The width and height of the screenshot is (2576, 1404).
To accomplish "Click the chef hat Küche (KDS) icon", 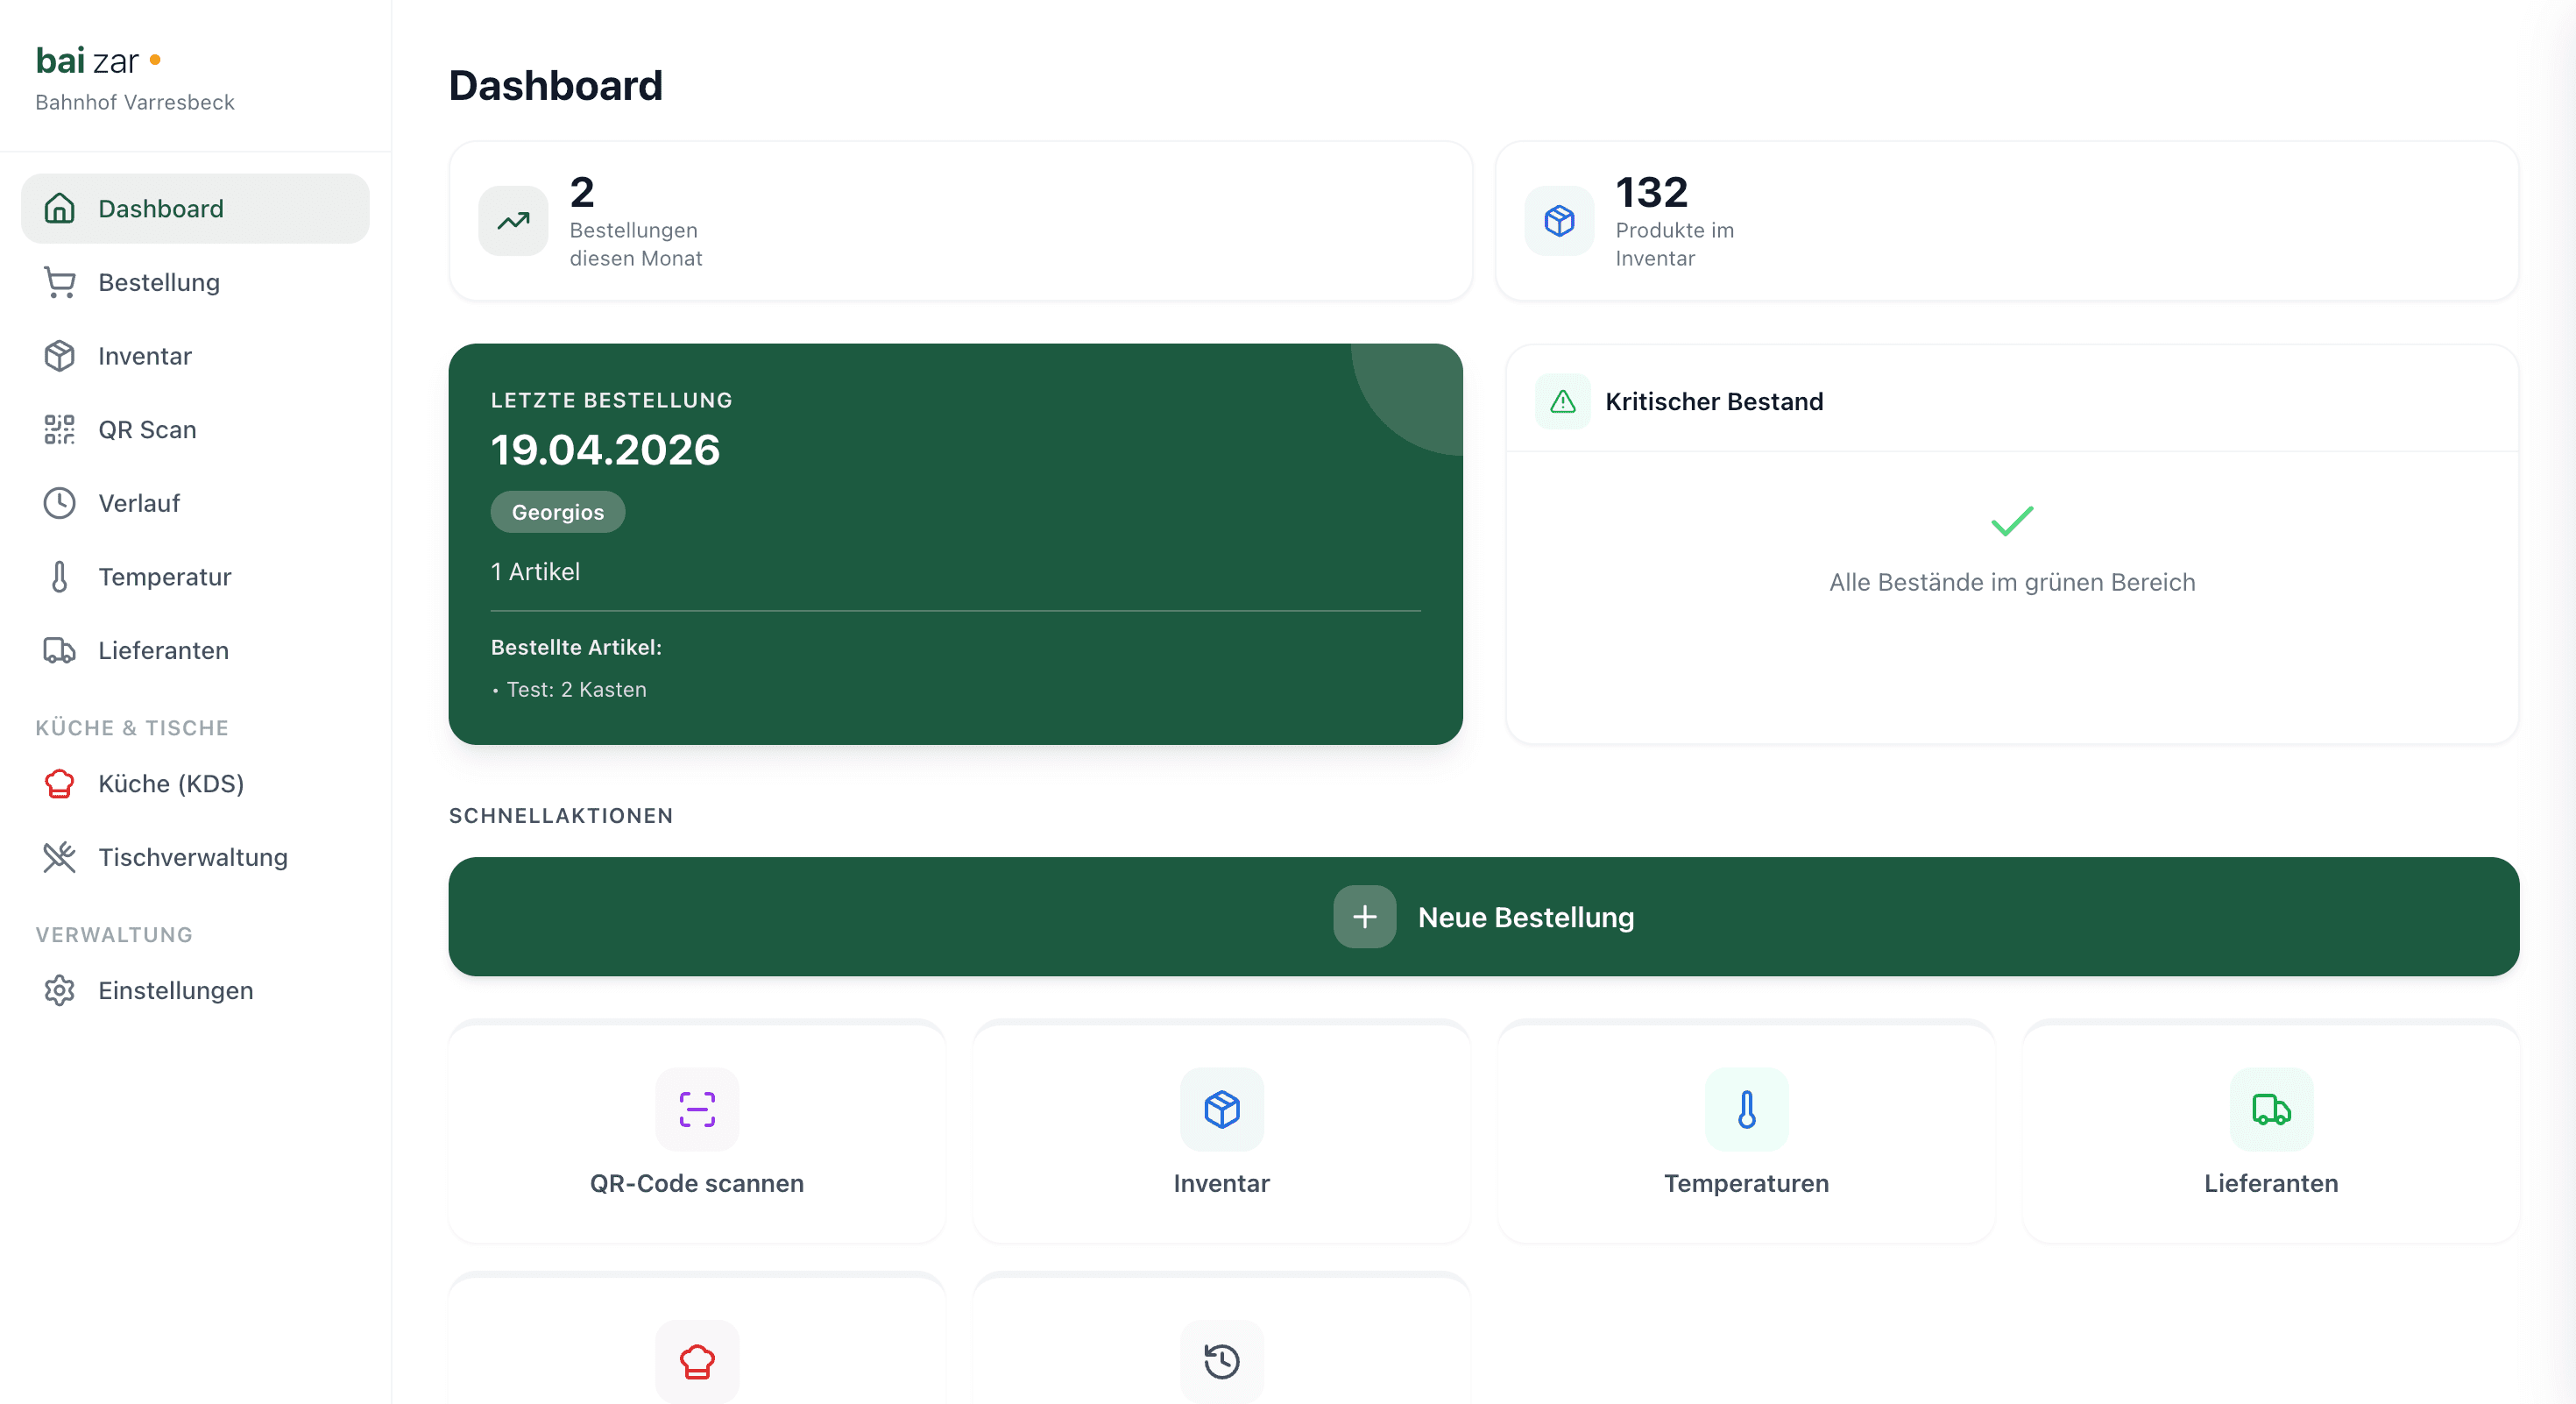I will tap(59, 784).
